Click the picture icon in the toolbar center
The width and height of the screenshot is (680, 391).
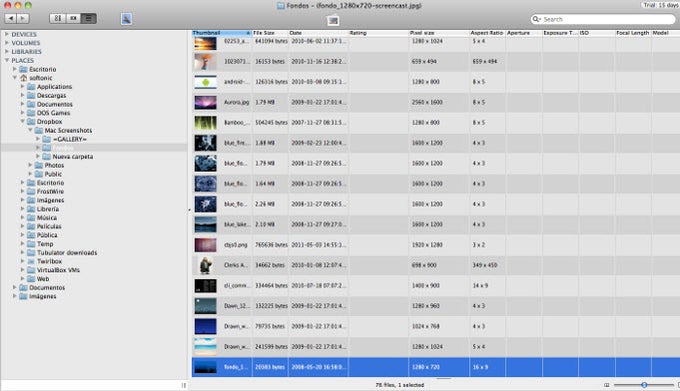pyautogui.click(x=333, y=20)
